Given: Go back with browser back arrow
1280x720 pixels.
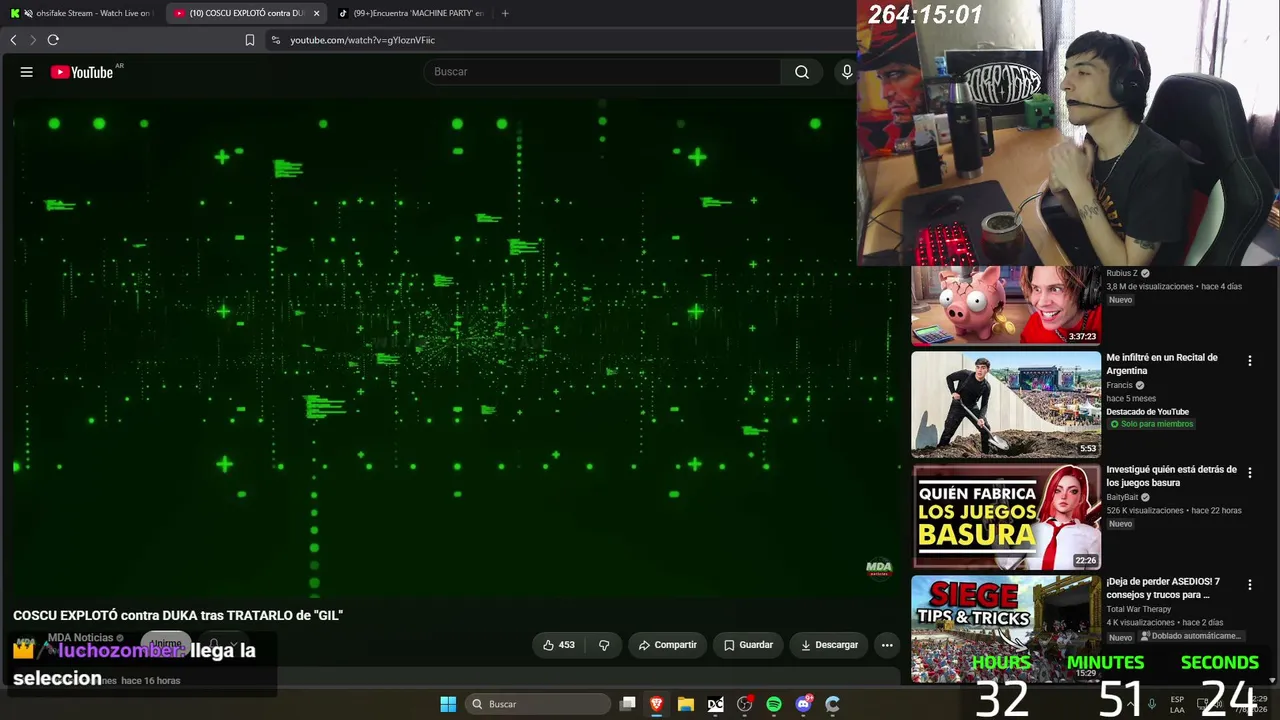Looking at the screenshot, I should coord(13,40).
